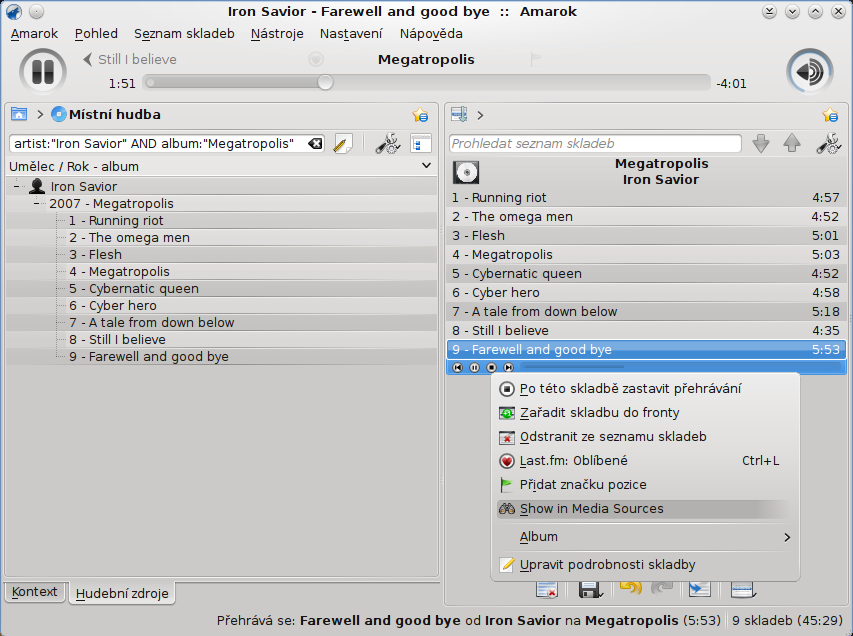Image resolution: width=853 pixels, height=636 pixels.
Task: Choose 'Přidat značku pozice'
Action: (645, 485)
